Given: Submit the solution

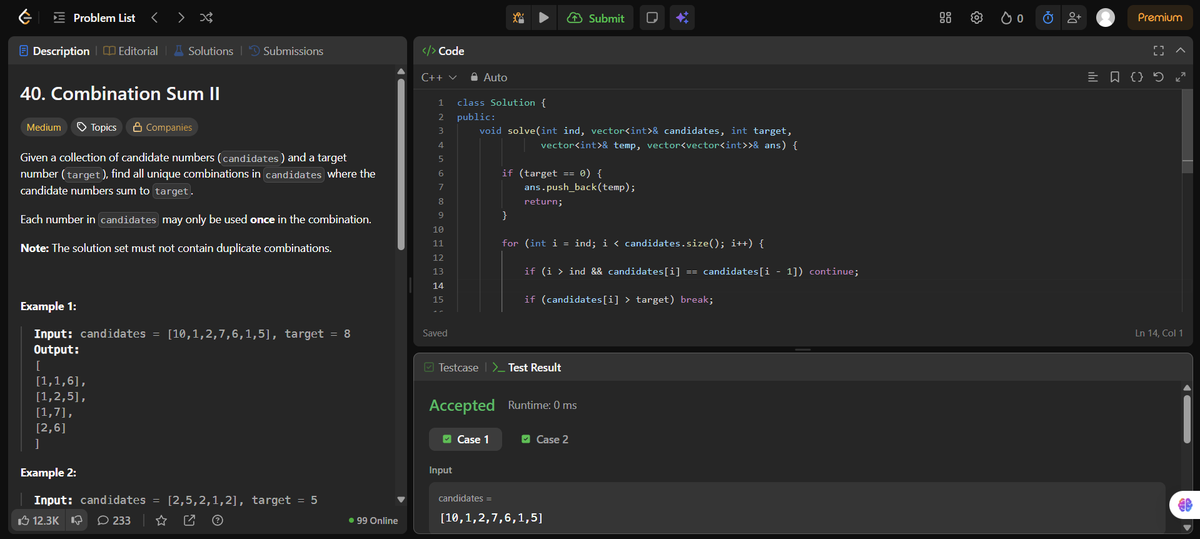Looking at the screenshot, I should tap(595, 18).
